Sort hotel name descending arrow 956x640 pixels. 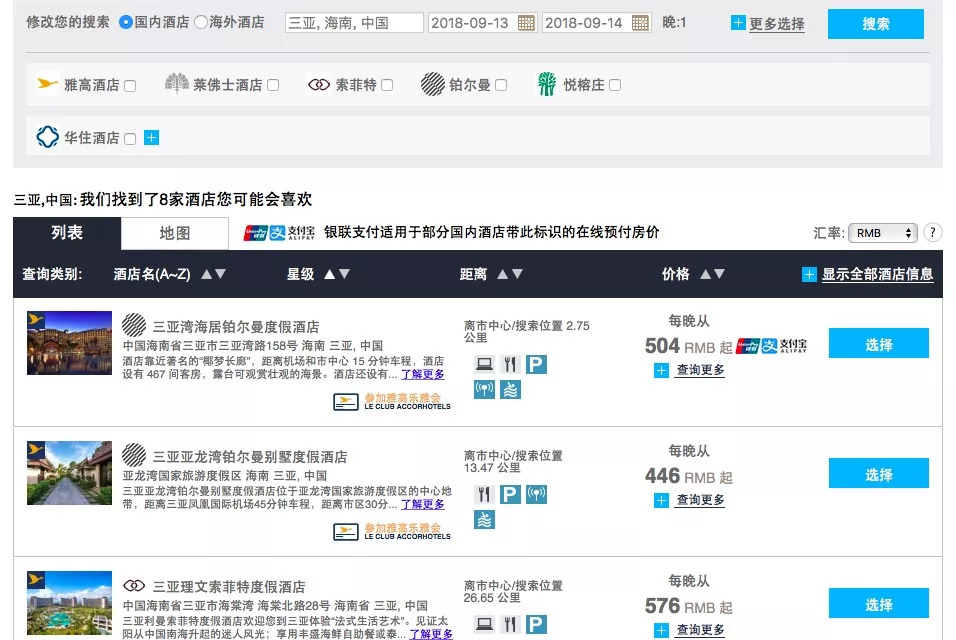coord(220,274)
